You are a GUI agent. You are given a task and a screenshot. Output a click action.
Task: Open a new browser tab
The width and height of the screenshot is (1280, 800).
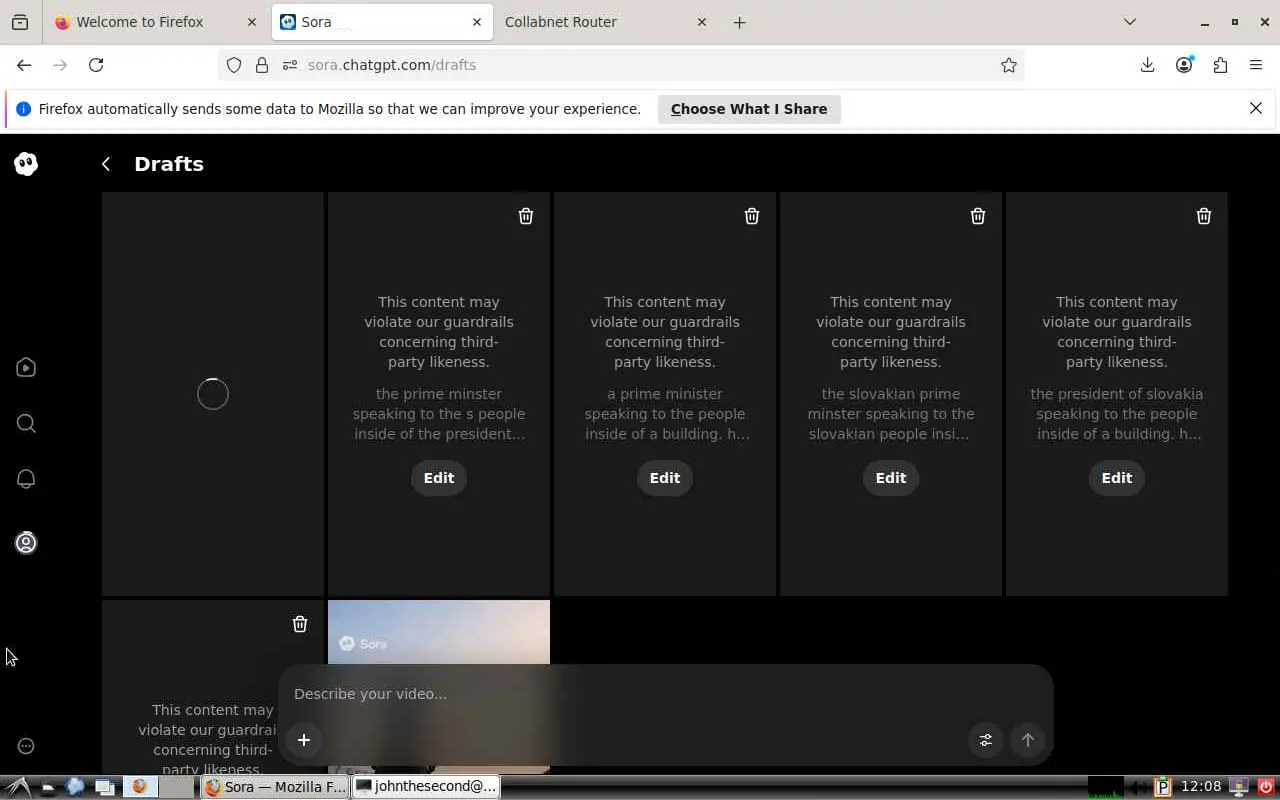(740, 22)
